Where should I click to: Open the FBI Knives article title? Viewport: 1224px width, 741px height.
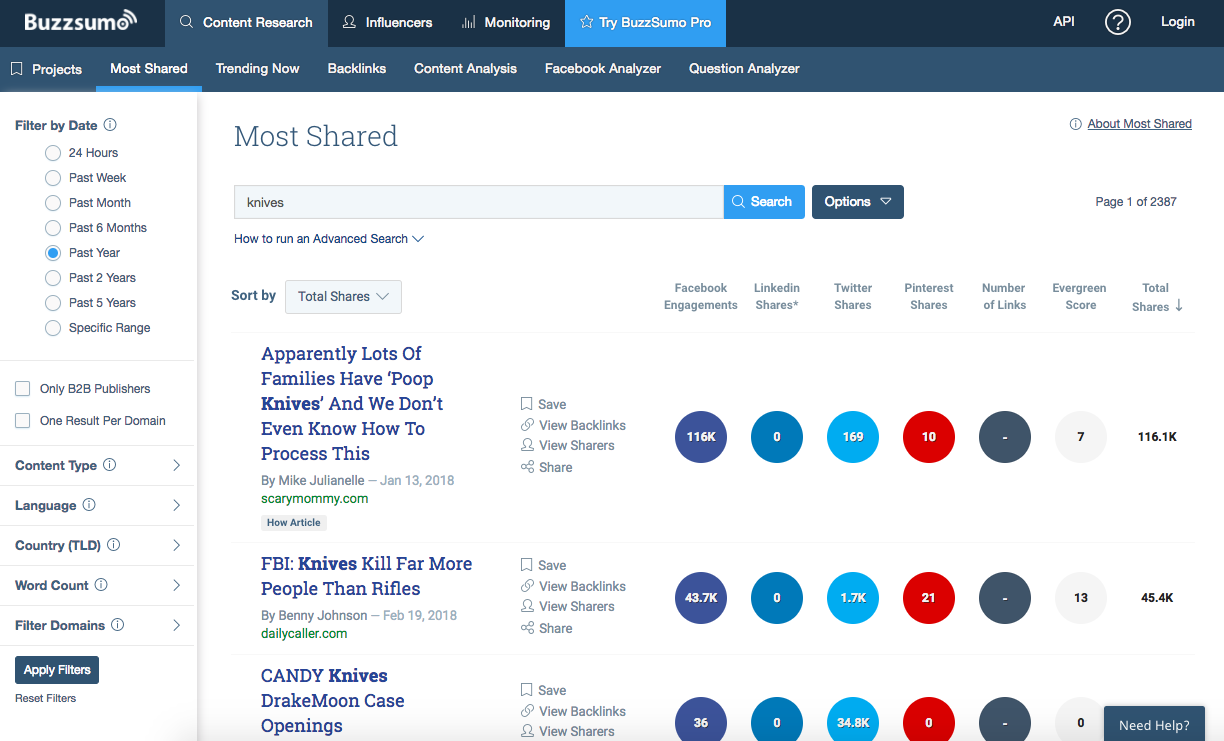(366, 576)
